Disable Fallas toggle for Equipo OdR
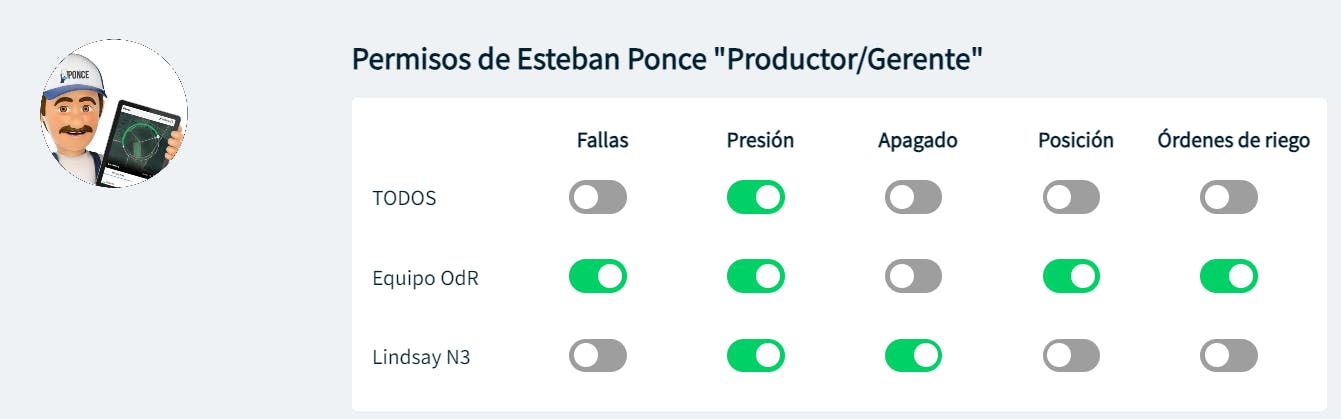1341x419 pixels. 598,276
